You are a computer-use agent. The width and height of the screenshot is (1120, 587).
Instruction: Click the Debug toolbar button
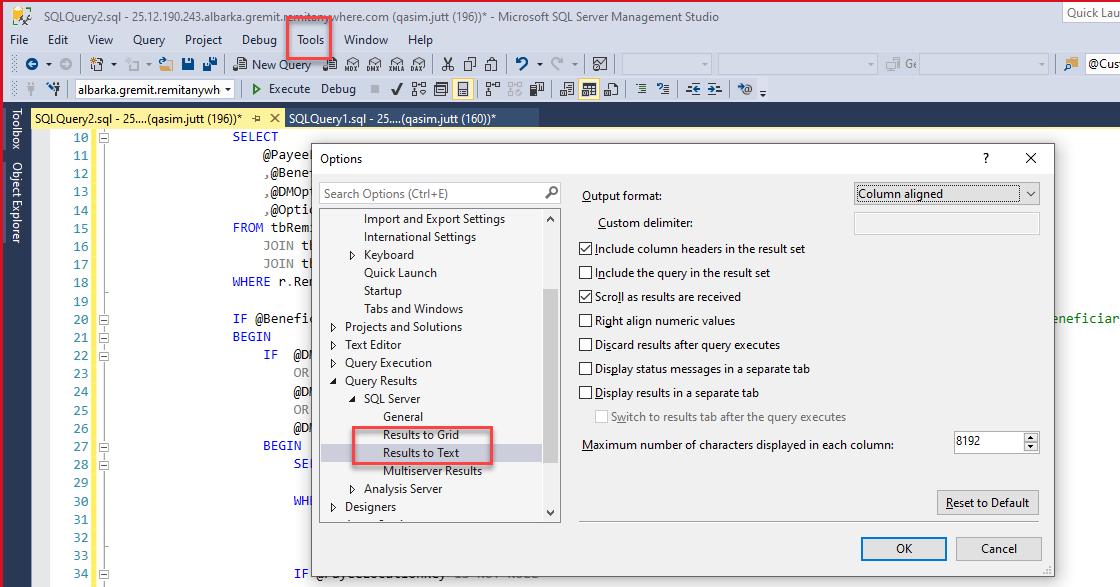pos(338,89)
